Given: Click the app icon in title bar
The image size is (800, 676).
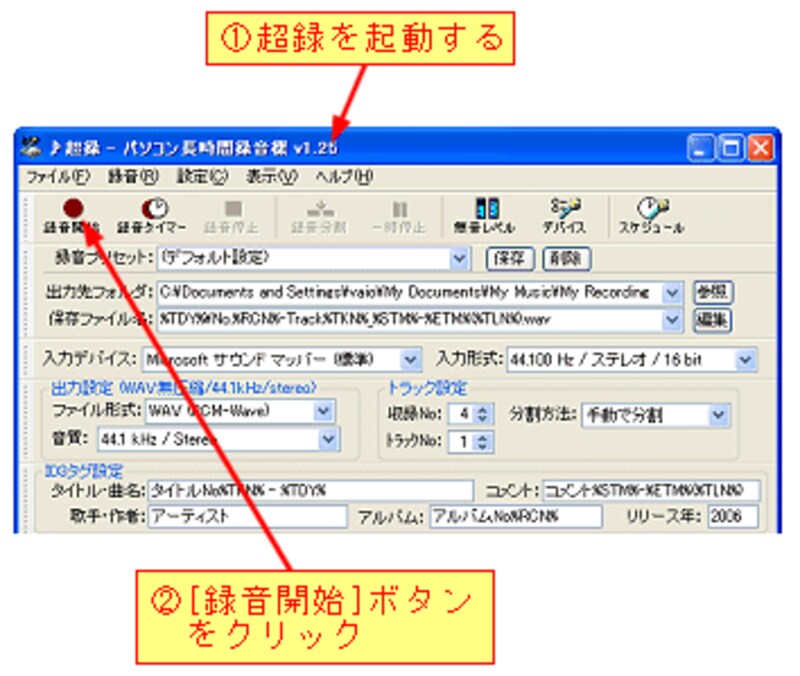Looking at the screenshot, I should [x=31, y=148].
